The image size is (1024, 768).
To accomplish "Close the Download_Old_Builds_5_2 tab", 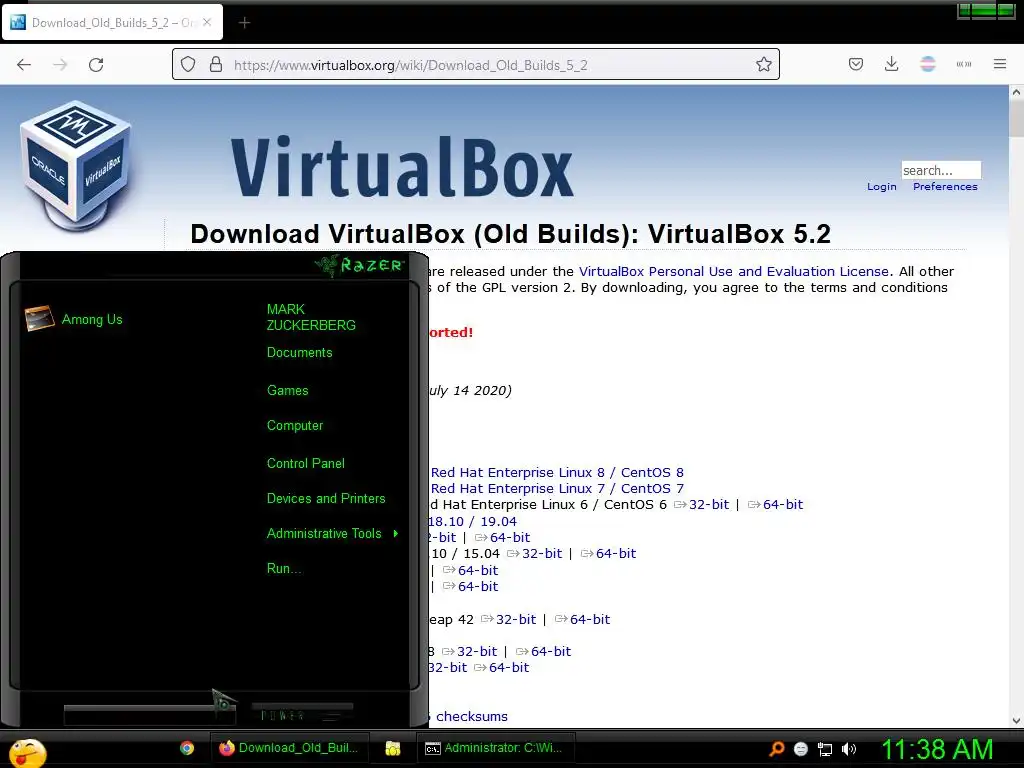I will pos(207,22).
